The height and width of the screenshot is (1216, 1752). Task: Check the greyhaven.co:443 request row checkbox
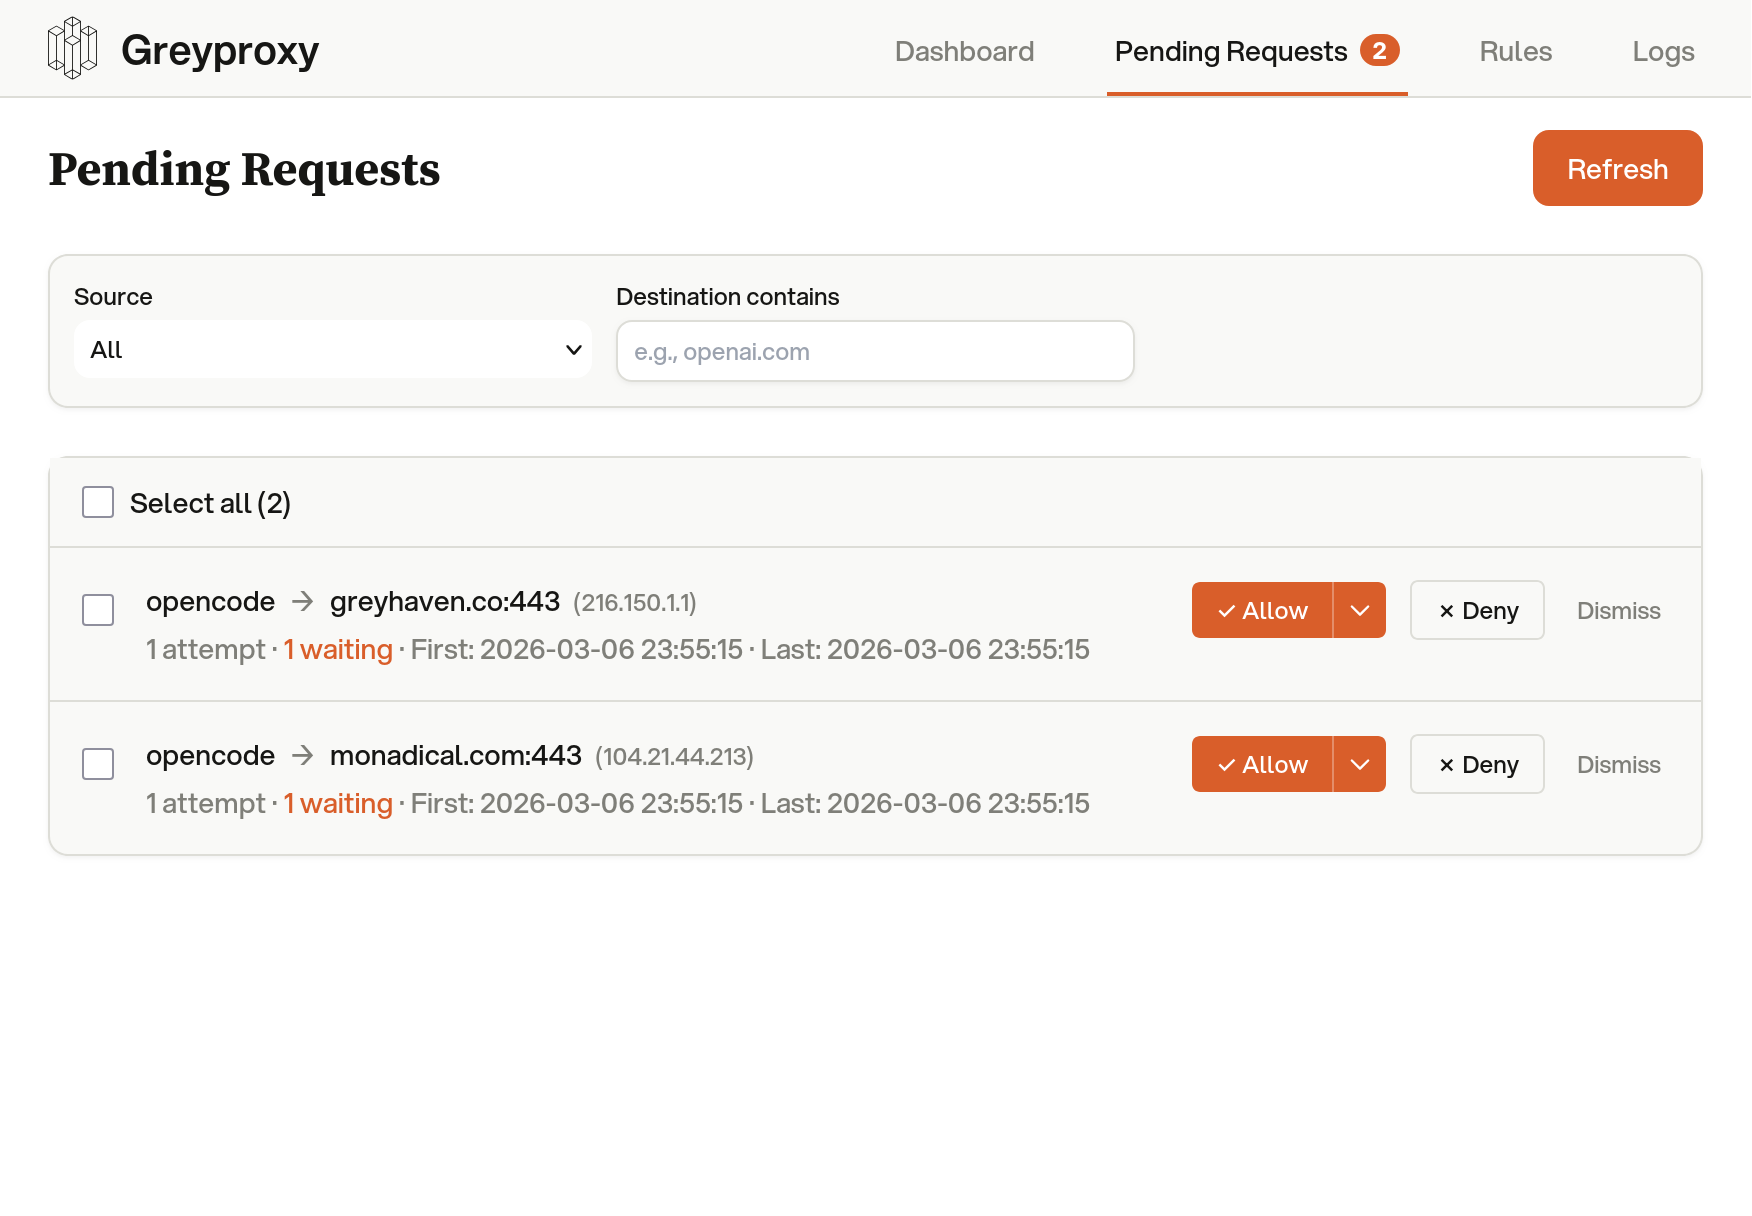click(x=97, y=609)
